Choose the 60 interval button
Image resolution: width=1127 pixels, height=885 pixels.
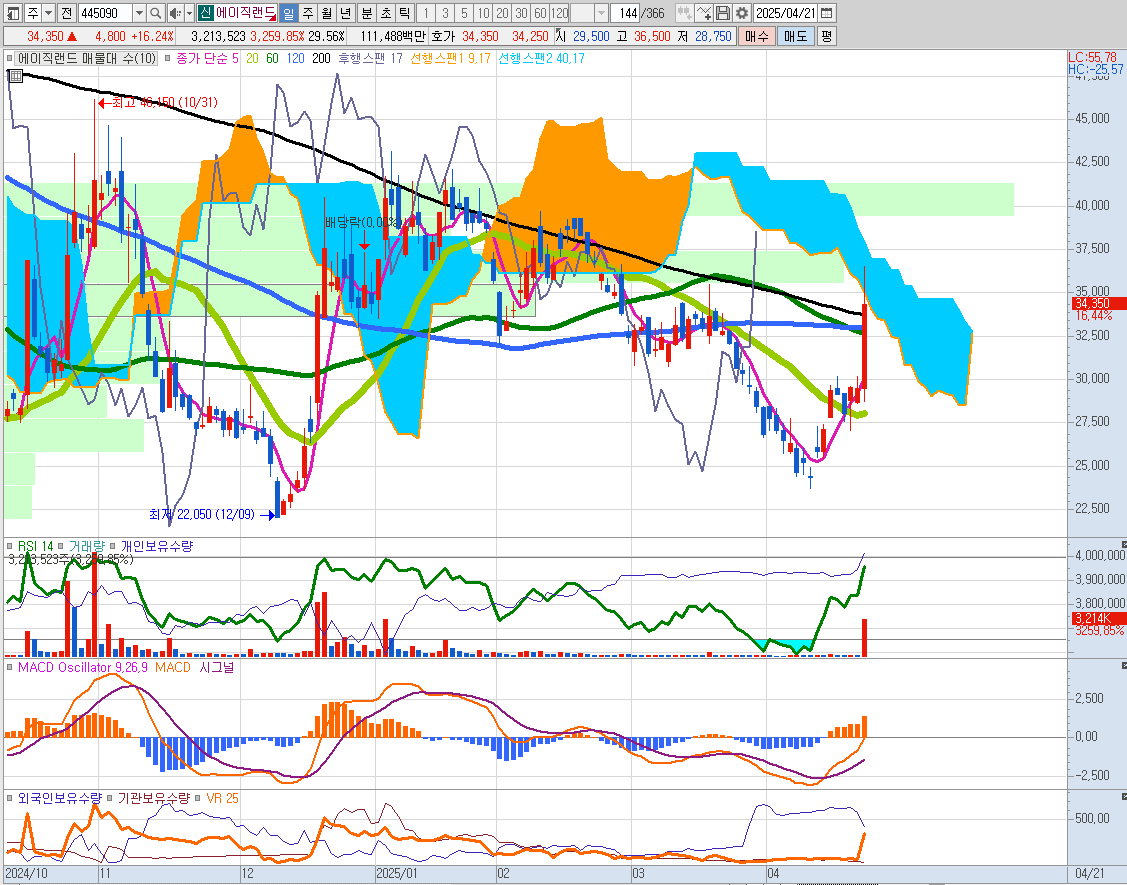pyautogui.click(x=540, y=13)
